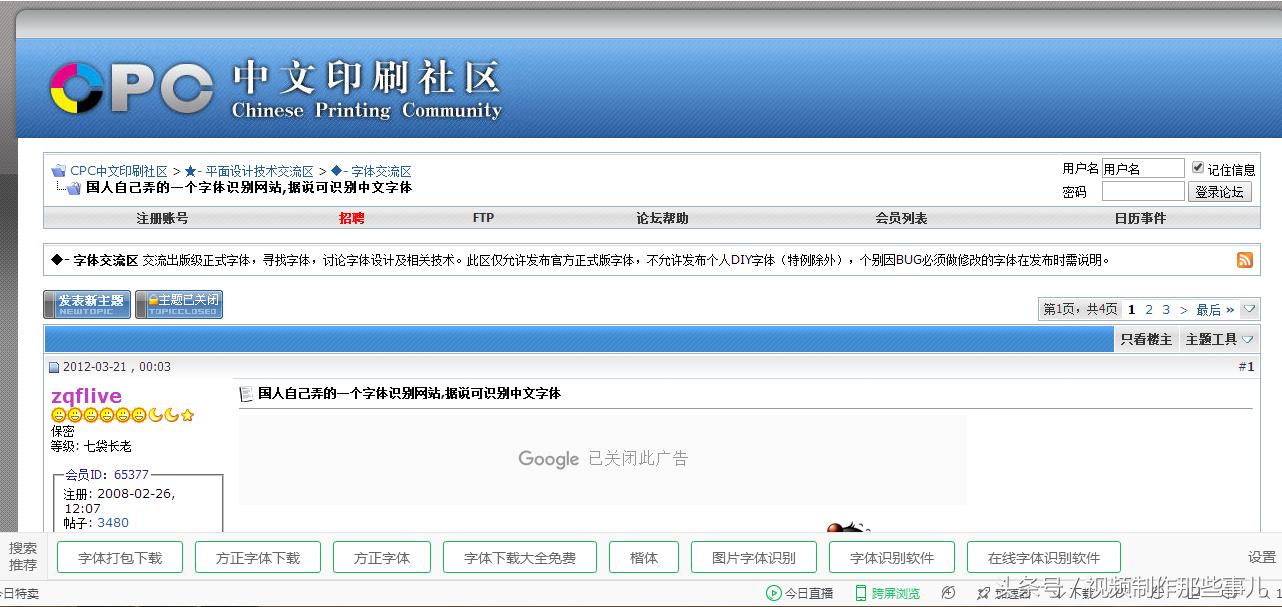Open the 论坛帮助 menu item
The height and width of the screenshot is (607, 1282).
(x=660, y=218)
